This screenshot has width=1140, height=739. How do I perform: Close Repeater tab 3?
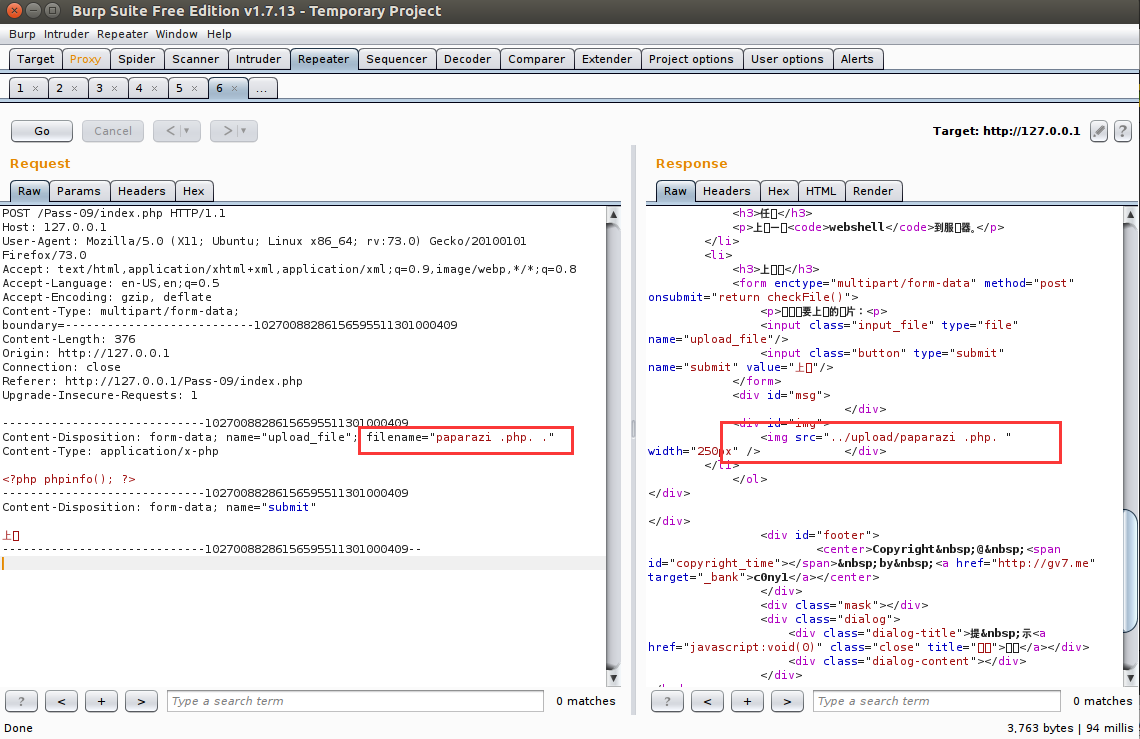[x=114, y=89]
